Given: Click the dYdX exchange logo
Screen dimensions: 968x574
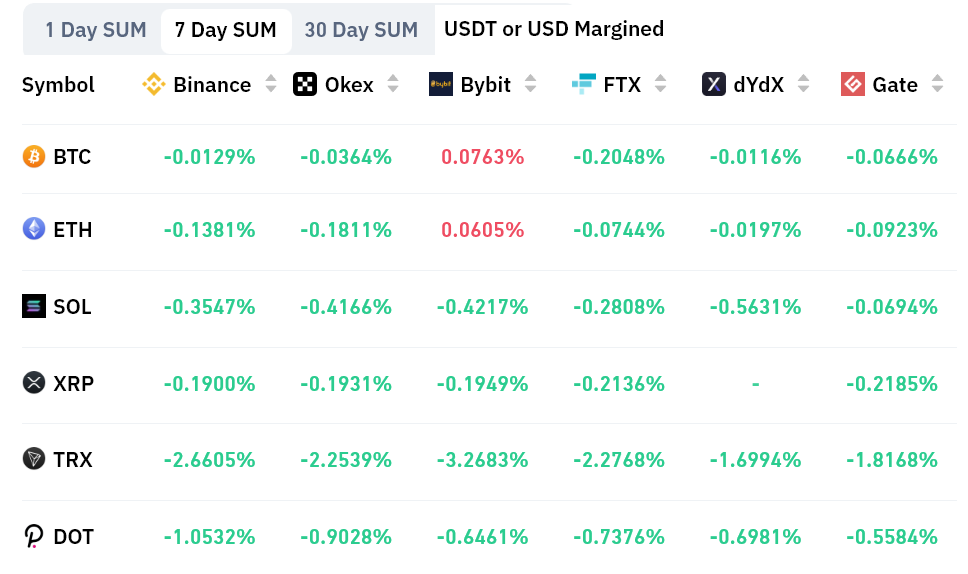Looking at the screenshot, I should (713, 85).
